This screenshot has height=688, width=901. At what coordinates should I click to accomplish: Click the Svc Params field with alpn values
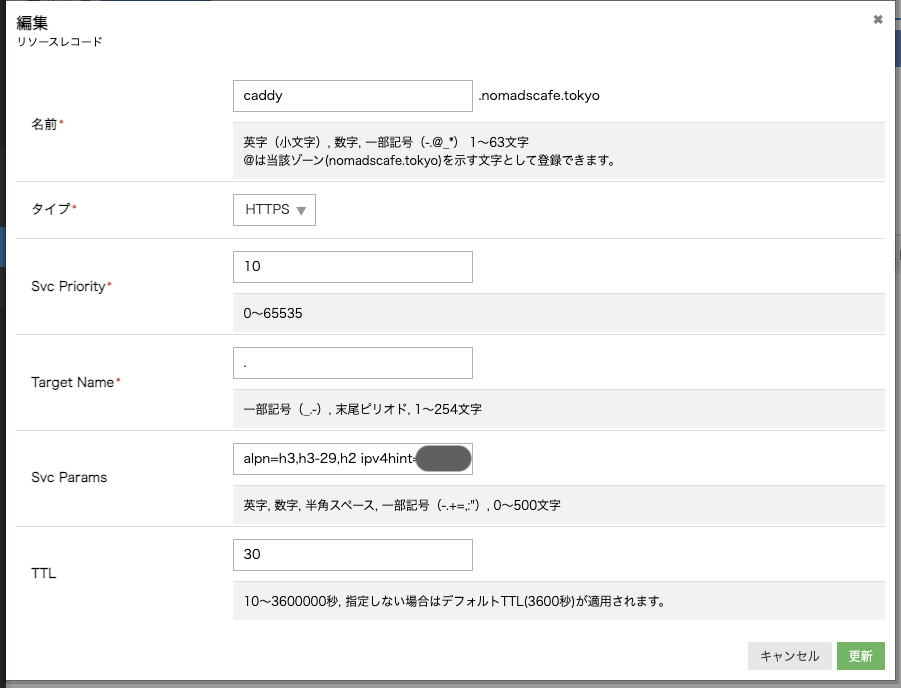tap(330, 458)
